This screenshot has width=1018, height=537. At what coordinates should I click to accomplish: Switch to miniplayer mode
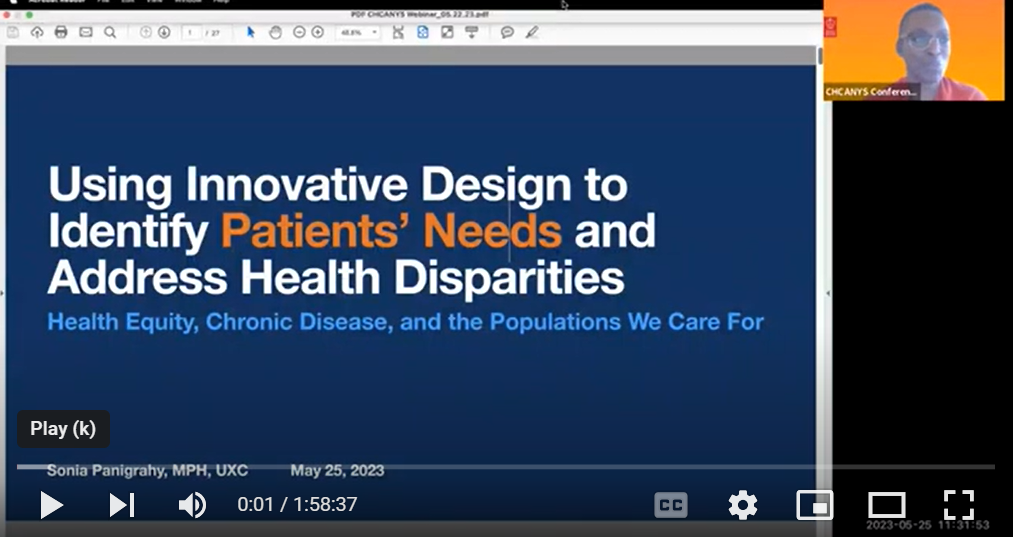point(815,505)
